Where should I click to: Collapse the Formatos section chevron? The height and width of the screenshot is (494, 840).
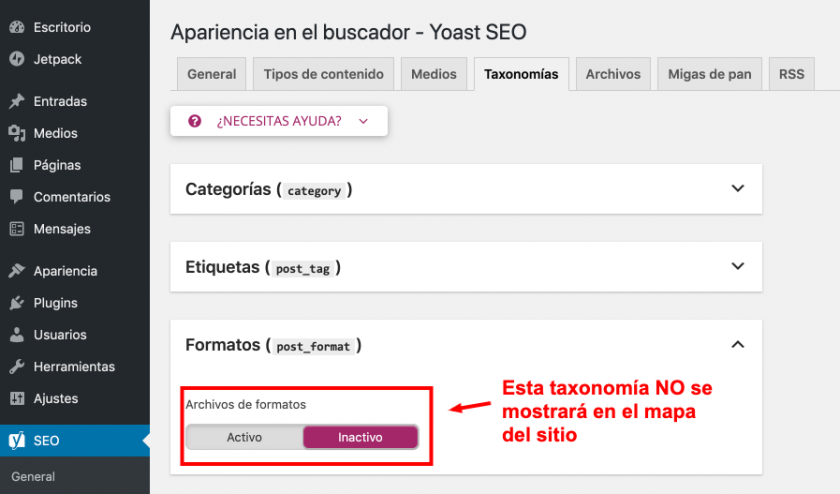738,345
